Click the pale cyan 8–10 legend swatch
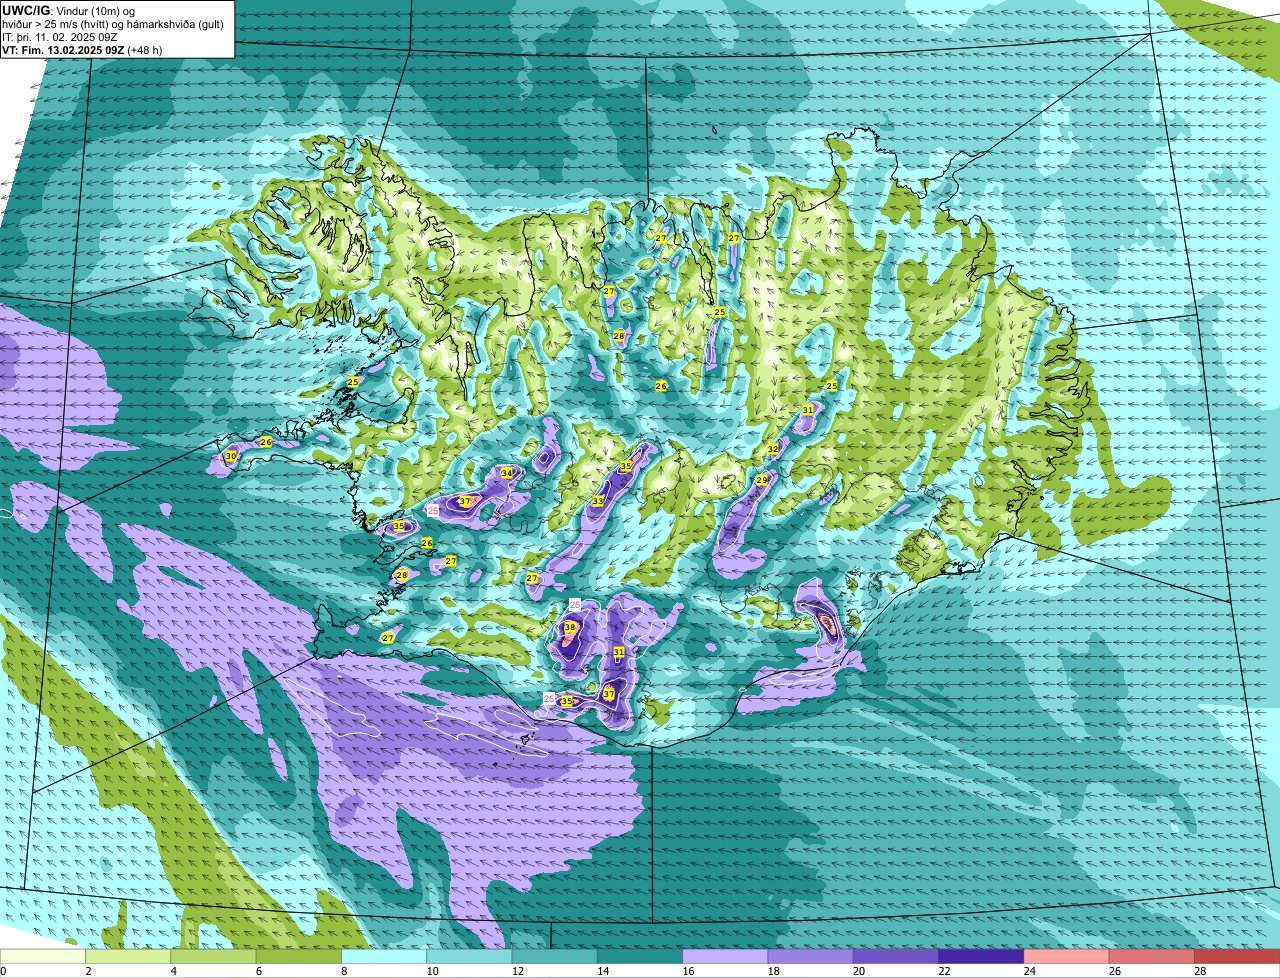The image size is (1280, 978). pyautogui.click(x=384, y=957)
